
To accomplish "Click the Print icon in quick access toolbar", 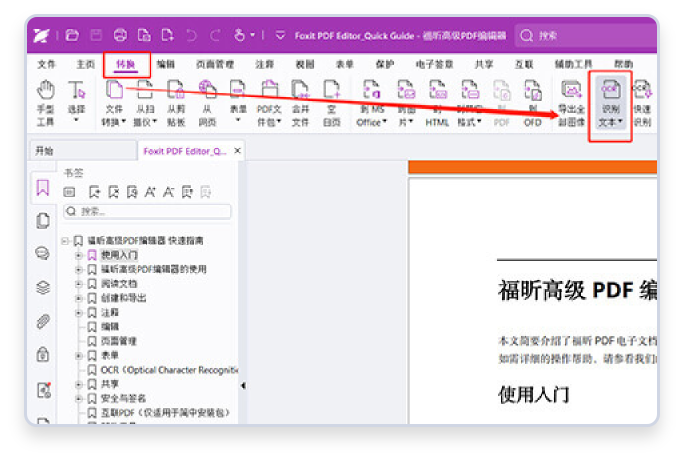I will (120, 35).
